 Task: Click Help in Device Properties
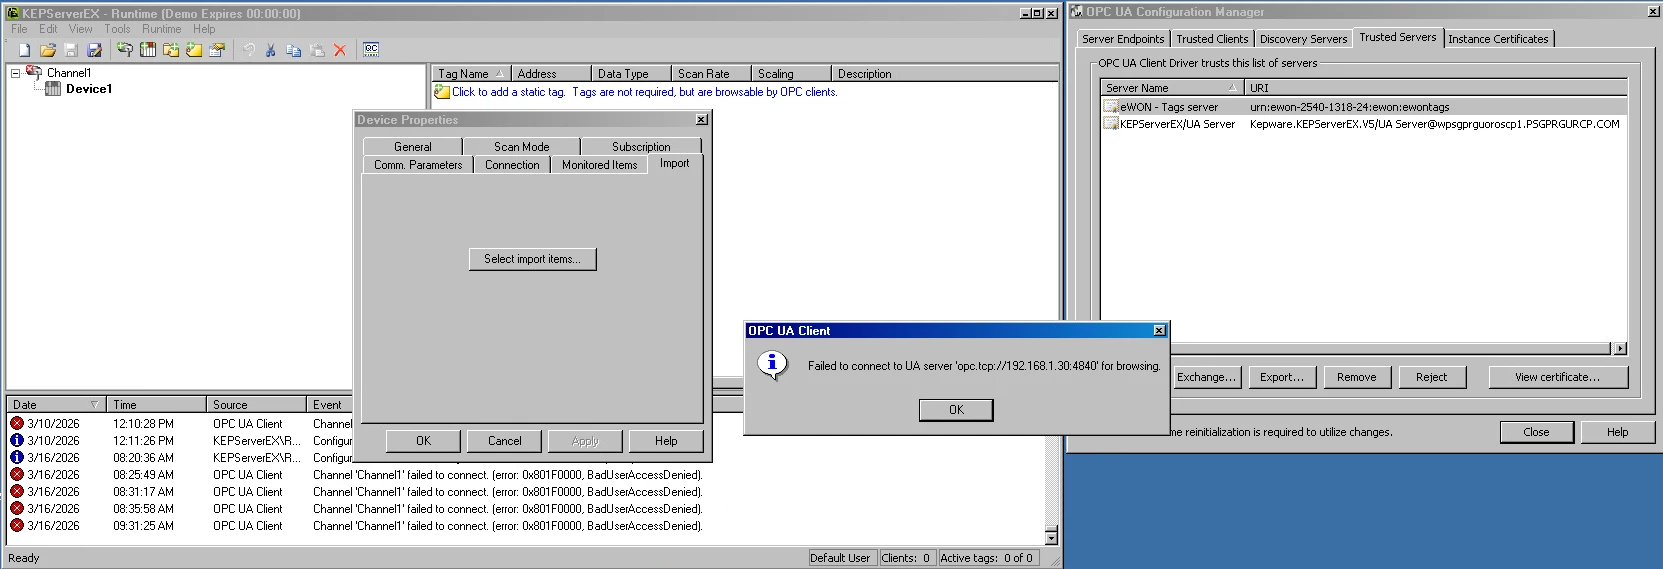pyautogui.click(x=666, y=441)
